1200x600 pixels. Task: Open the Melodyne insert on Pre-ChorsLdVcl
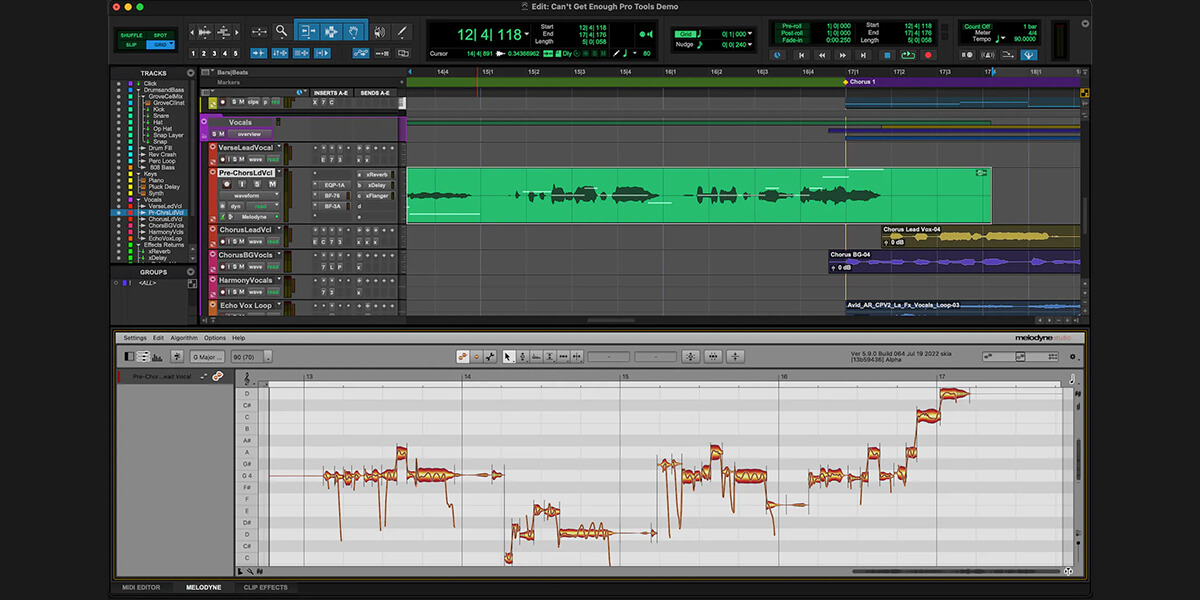tap(254, 216)
